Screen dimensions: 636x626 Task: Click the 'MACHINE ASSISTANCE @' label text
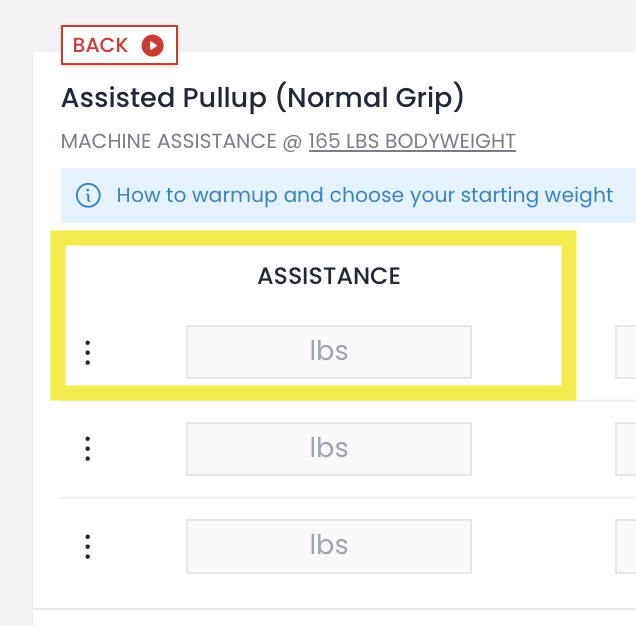click(x=181, y=141)
